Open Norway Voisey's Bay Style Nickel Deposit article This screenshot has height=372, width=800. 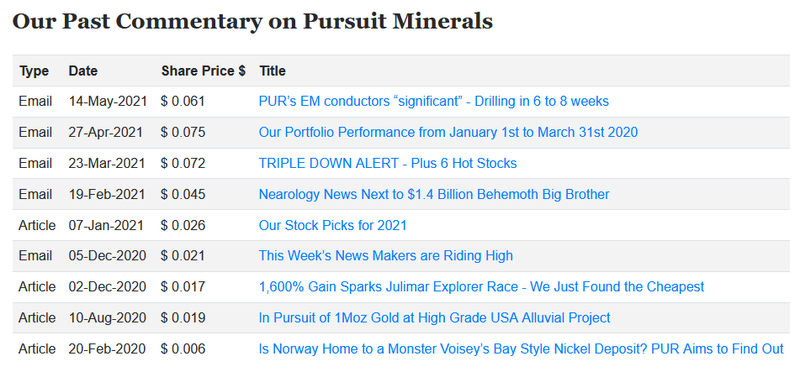tap(521, 349)
